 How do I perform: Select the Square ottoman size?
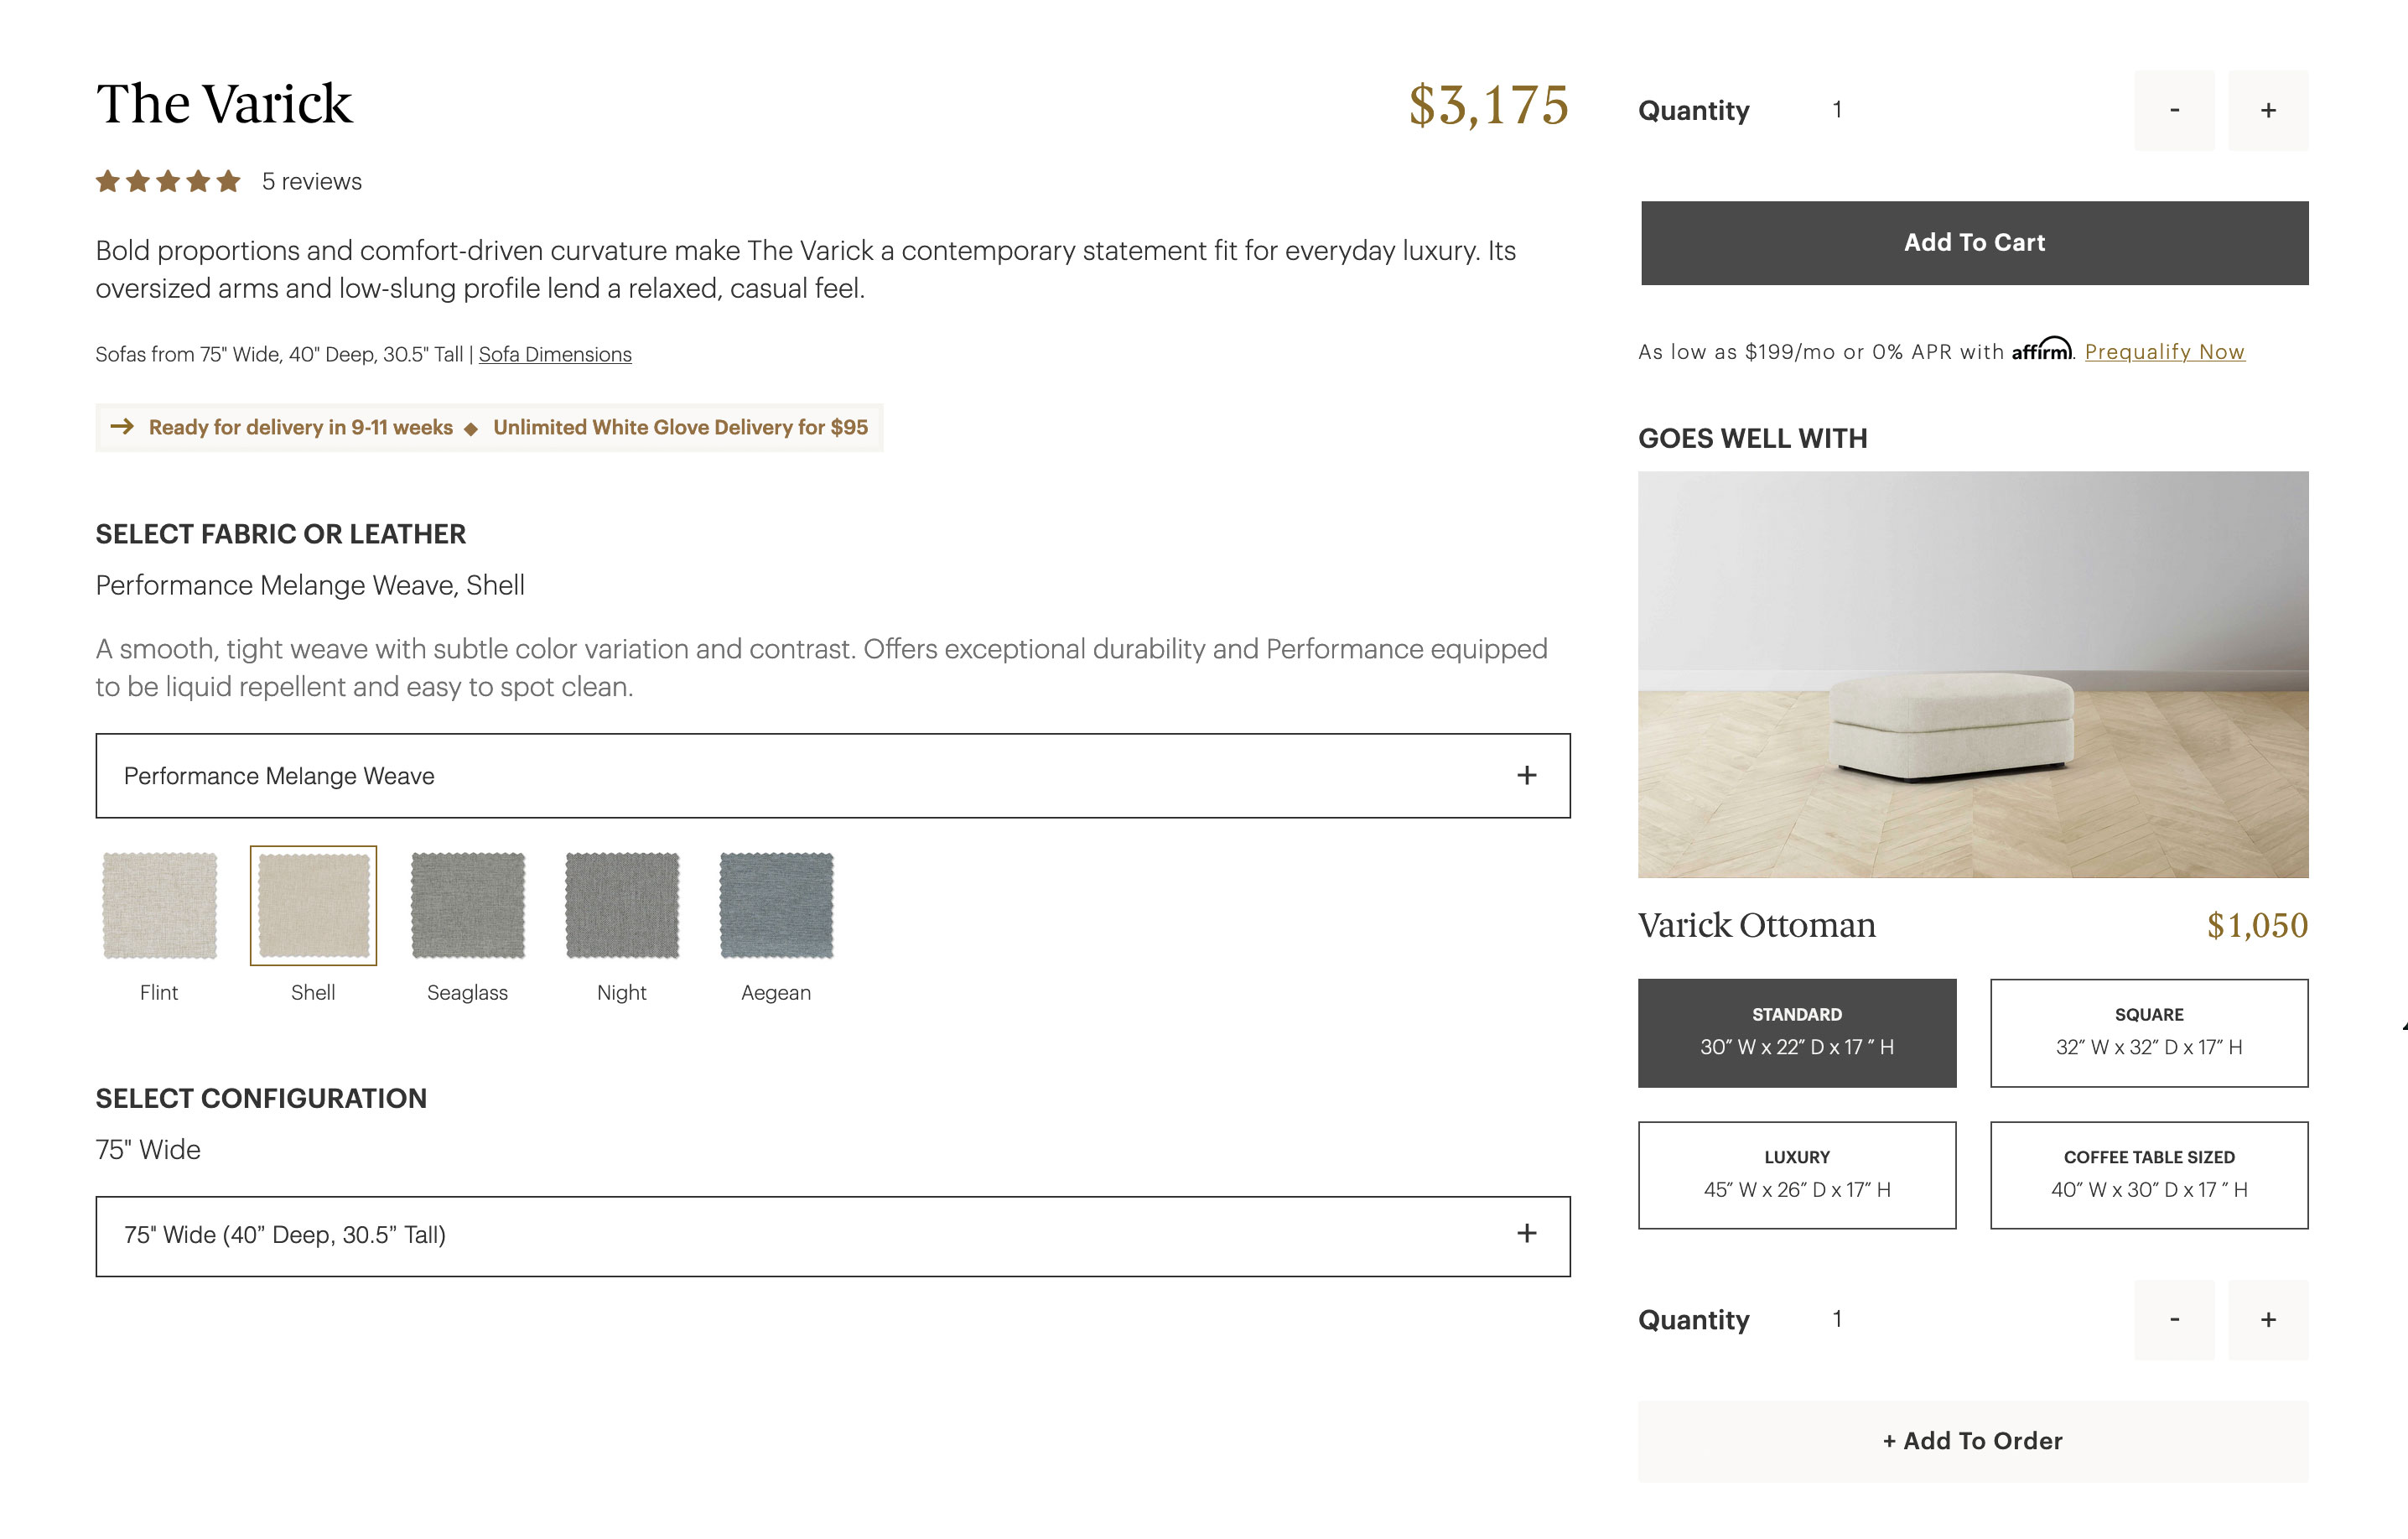[2149, 1032]
